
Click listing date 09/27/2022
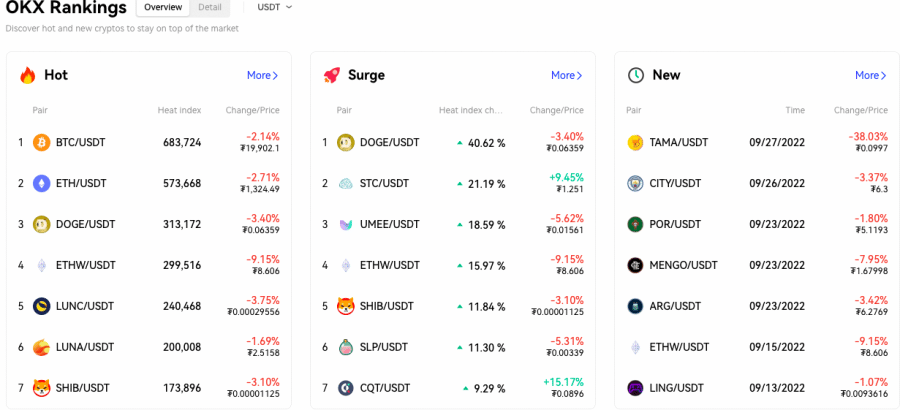click(x=777, y=142)
